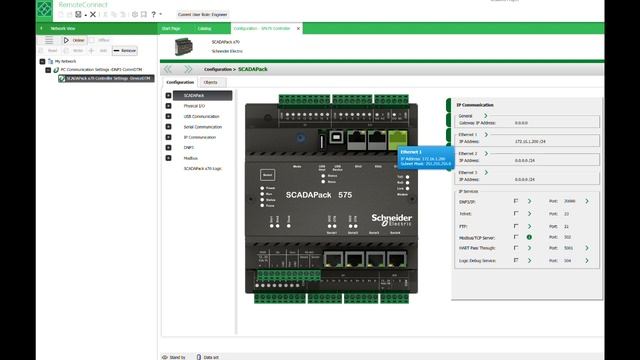
Task: Enable the Logic Debug Service checkbox
Action: [516, 260]
